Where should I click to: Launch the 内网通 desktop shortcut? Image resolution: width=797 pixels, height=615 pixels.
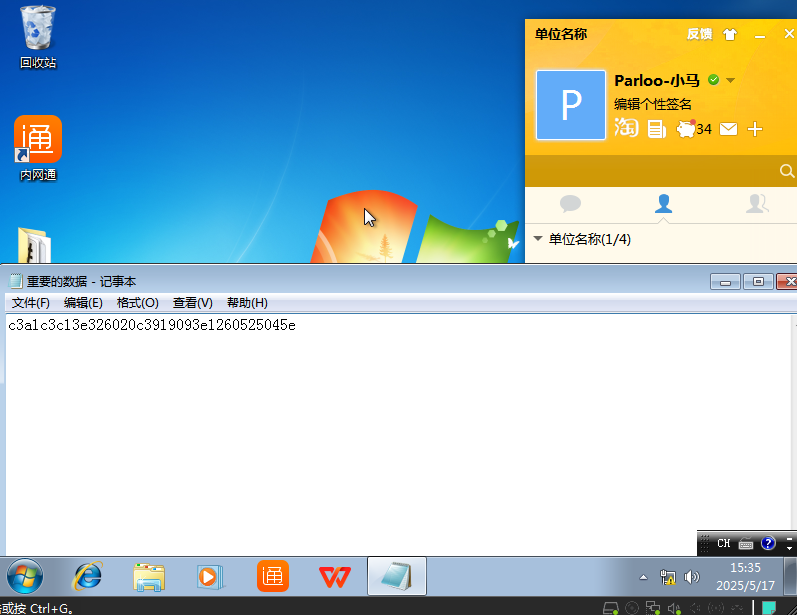click(38, 148)
